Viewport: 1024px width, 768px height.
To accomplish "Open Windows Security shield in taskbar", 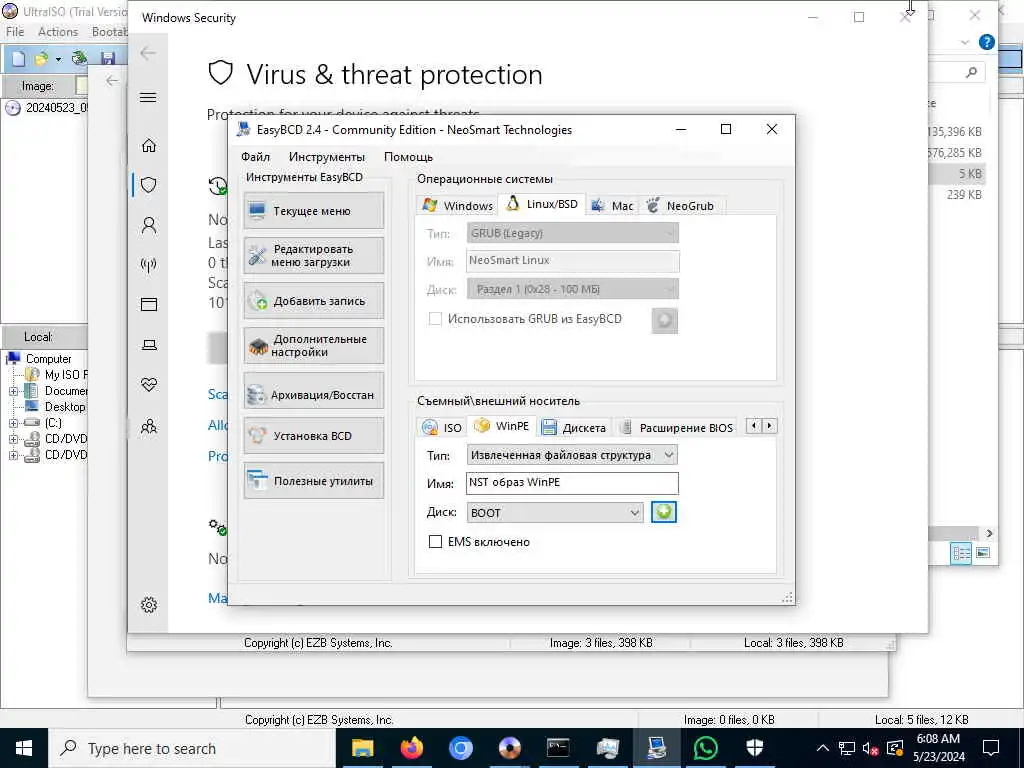I will tap(754, 748).
